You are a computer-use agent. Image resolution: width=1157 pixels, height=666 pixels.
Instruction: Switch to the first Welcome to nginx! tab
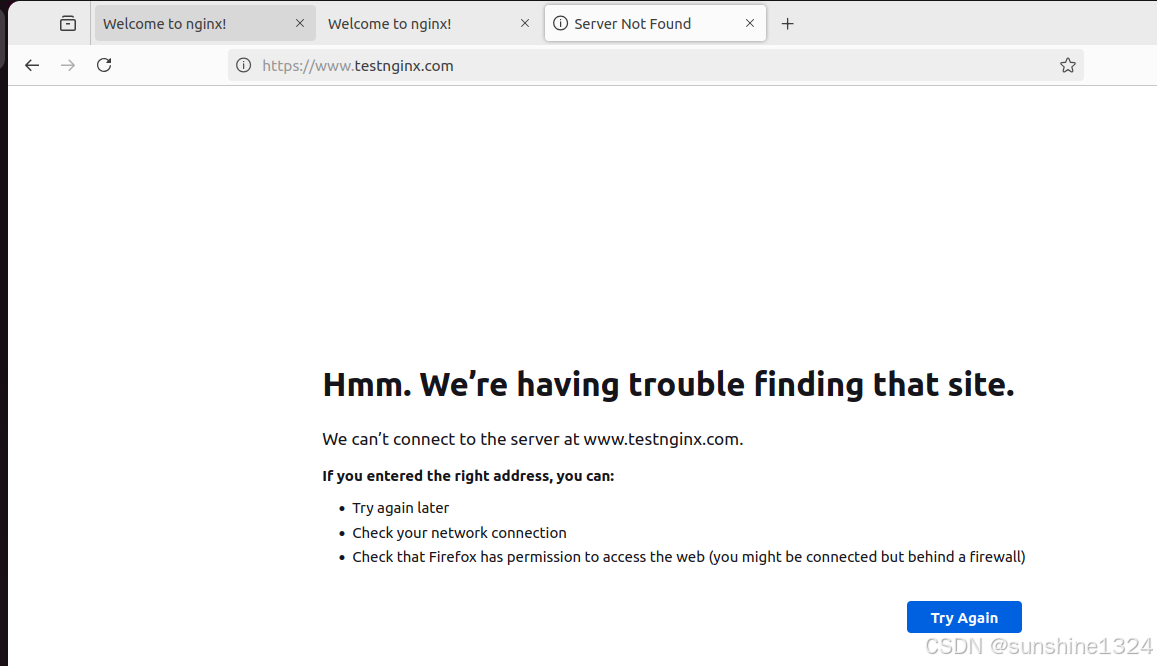click(205, 24)
